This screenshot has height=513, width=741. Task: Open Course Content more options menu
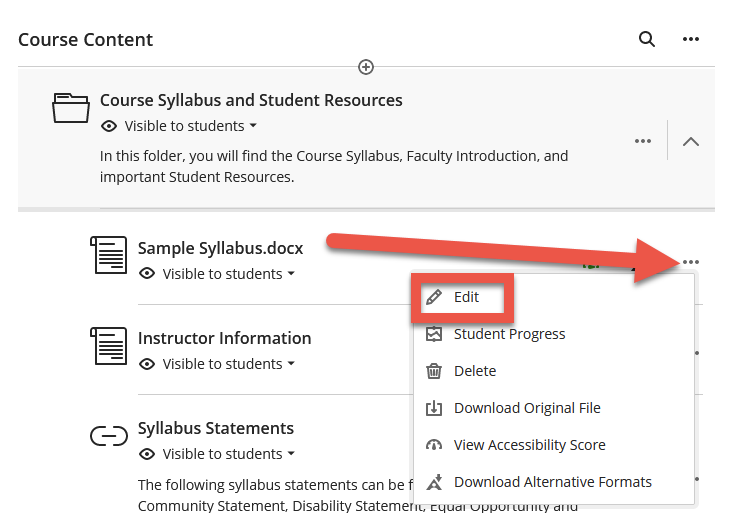690,39
